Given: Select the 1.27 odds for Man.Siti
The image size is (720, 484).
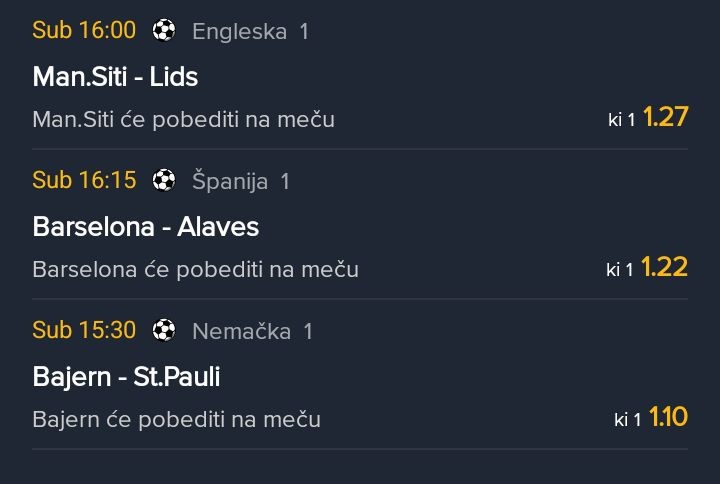Looking at the screenshot, I should click(665, 118).
